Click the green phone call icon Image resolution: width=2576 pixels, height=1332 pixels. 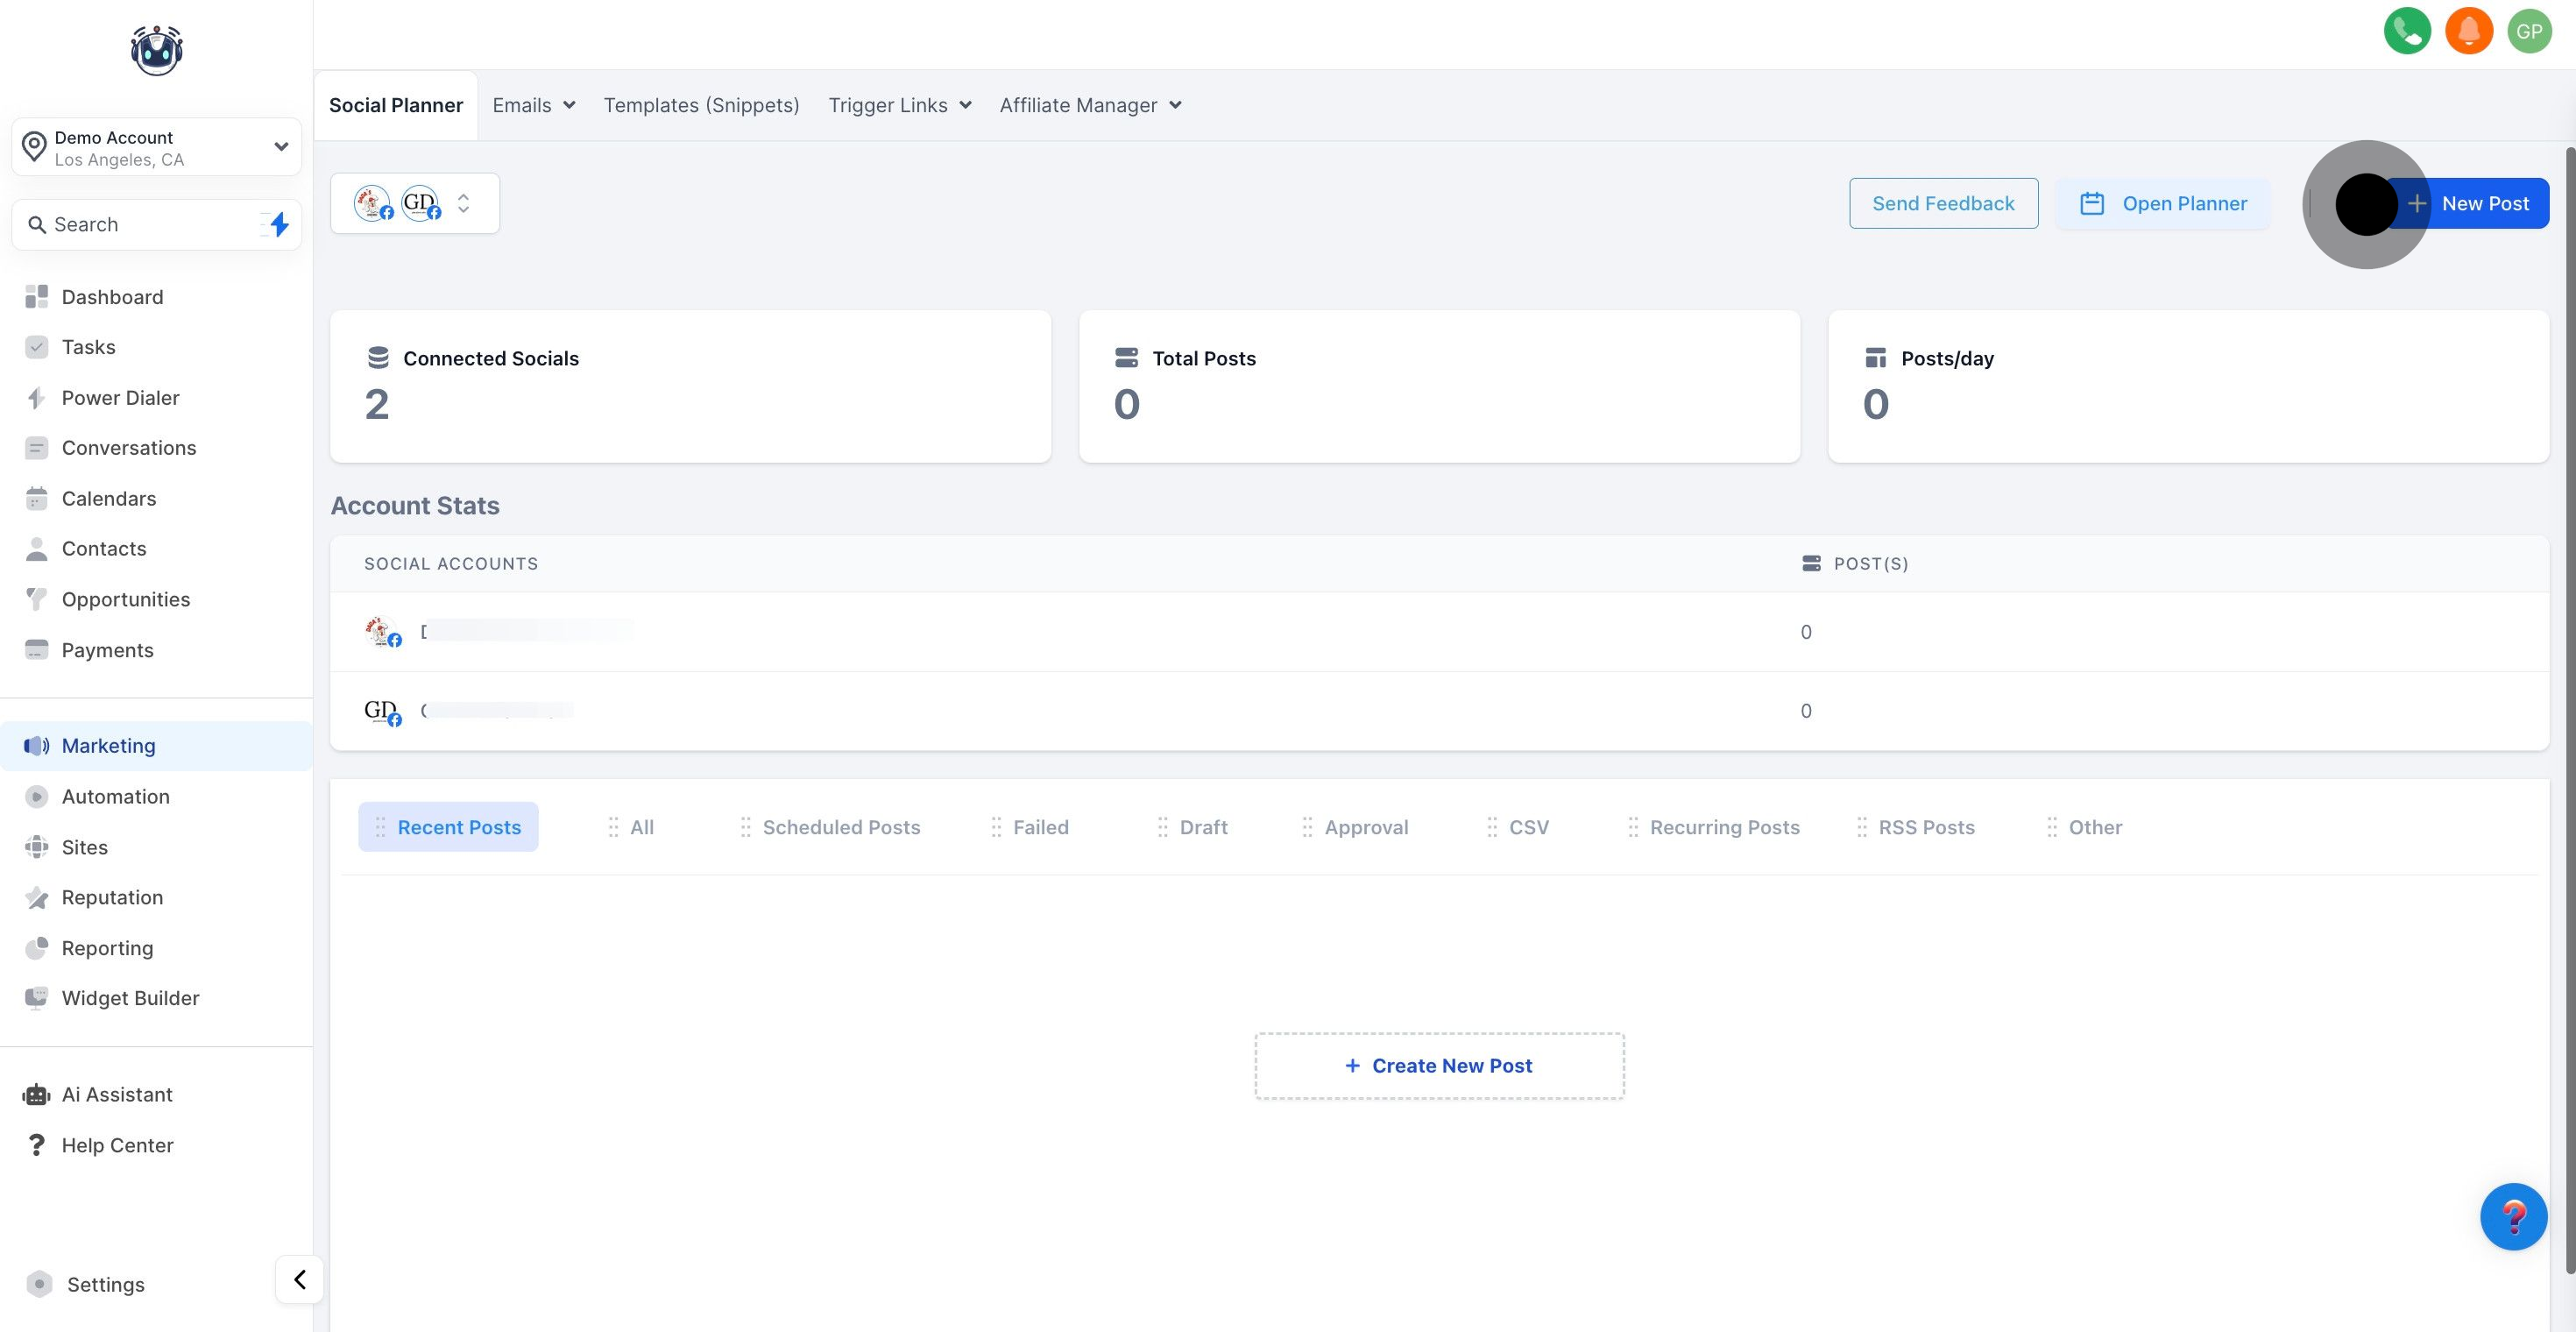pyautogui.click(x=2407, y=31)
